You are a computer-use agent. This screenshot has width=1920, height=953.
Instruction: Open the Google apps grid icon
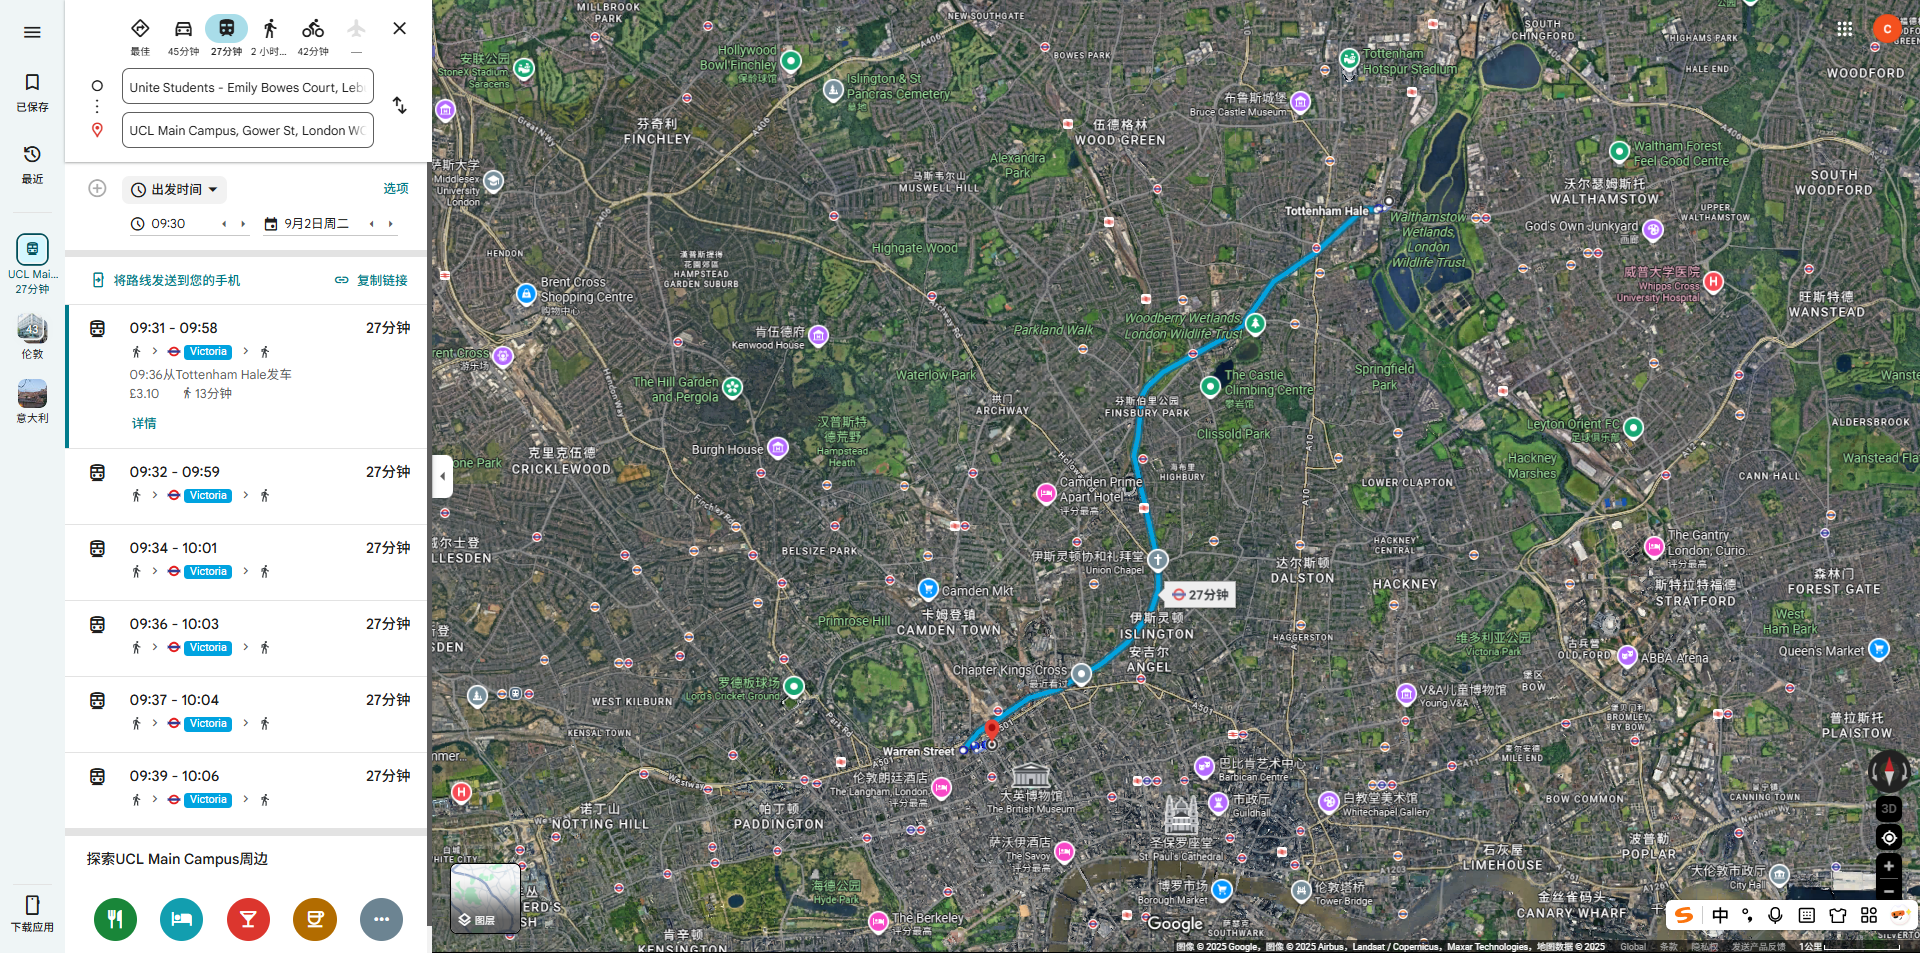tap(1845, 29)
